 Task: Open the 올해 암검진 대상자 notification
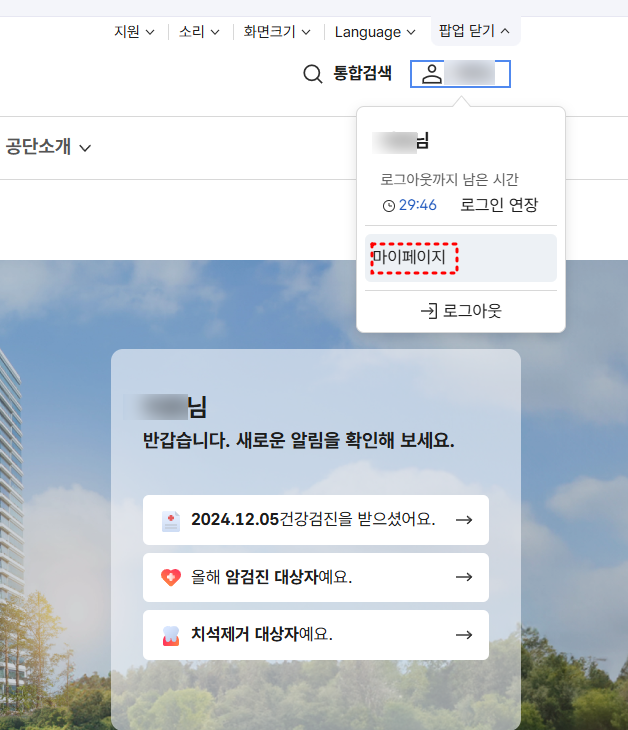point(316,577)
